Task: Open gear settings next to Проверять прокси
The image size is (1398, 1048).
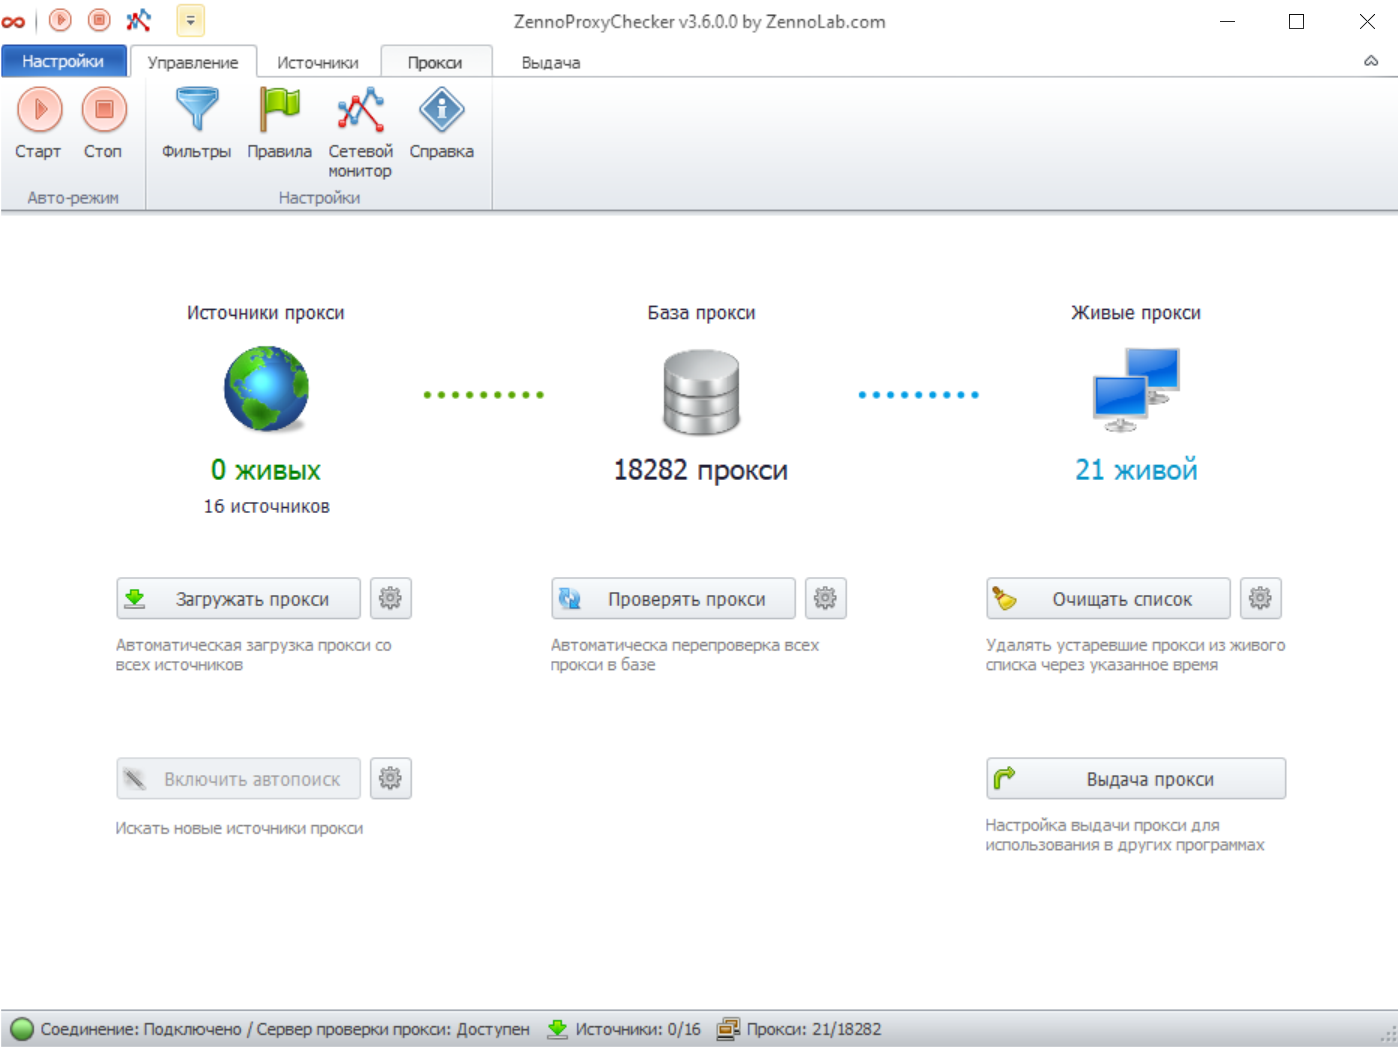Action: (x=825, y=598)
